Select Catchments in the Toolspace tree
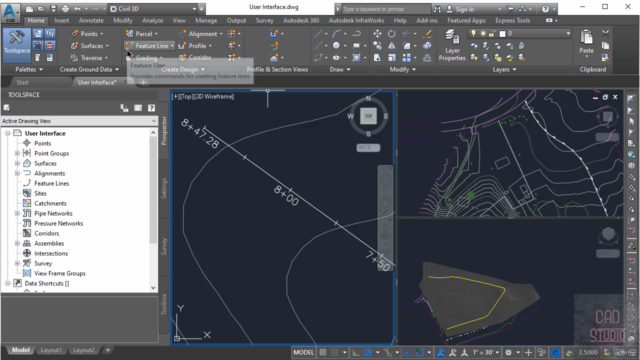Viewport: 640px width, 360px height. click(x=50, y=203)
